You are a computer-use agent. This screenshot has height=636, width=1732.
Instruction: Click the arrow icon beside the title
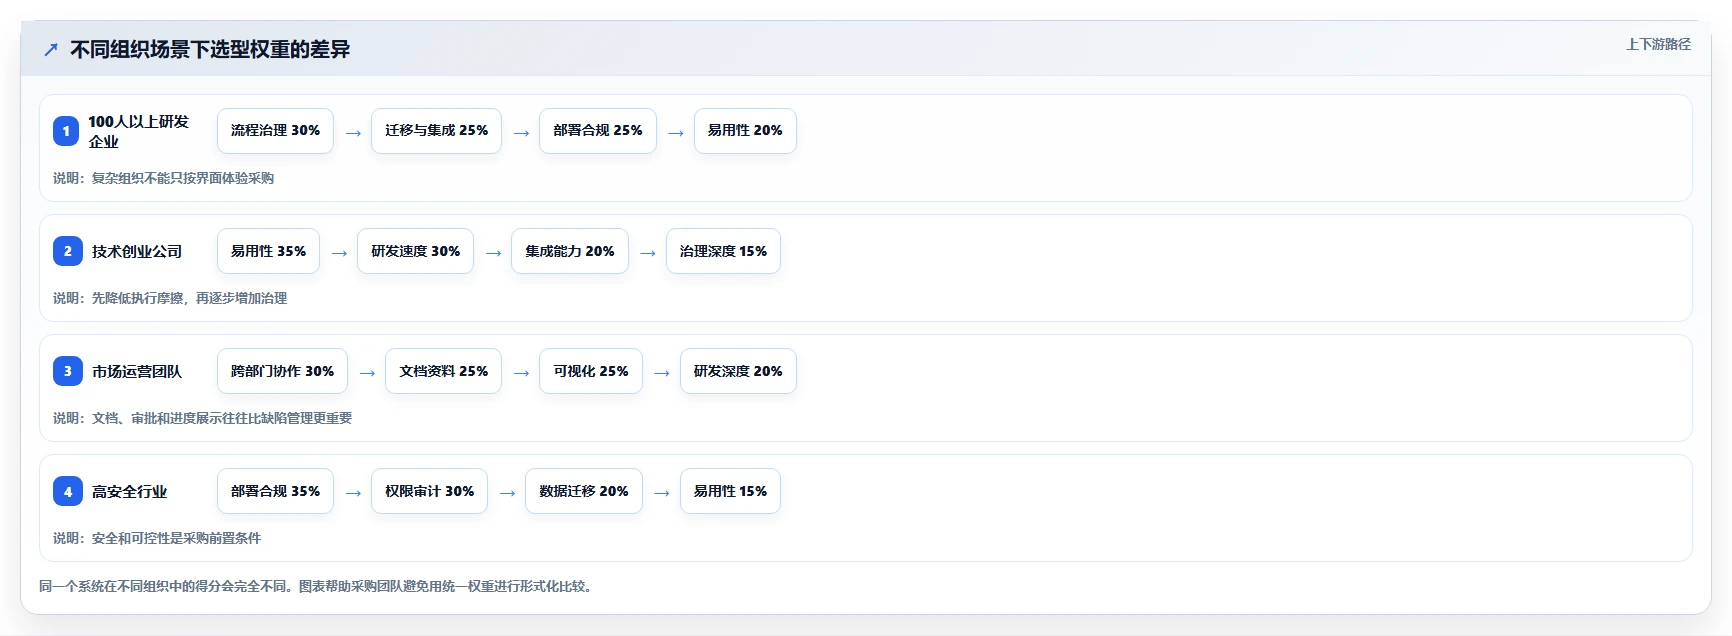(51, 49)
